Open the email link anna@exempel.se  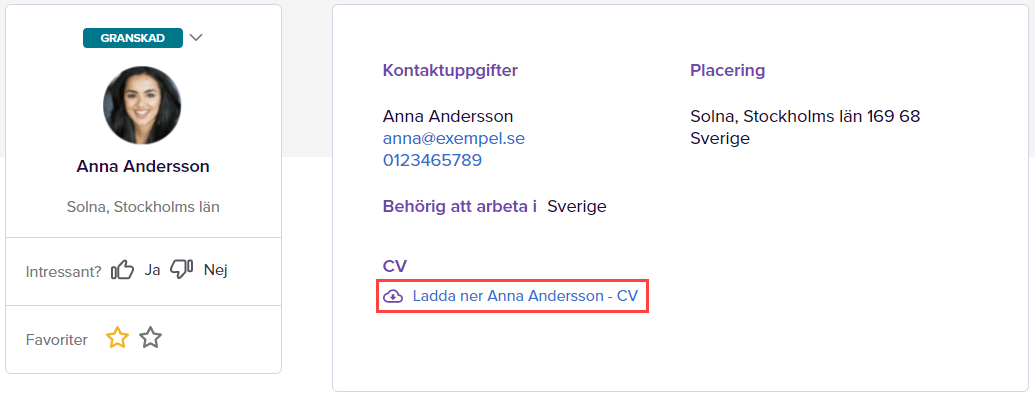[x=454, y=139]
